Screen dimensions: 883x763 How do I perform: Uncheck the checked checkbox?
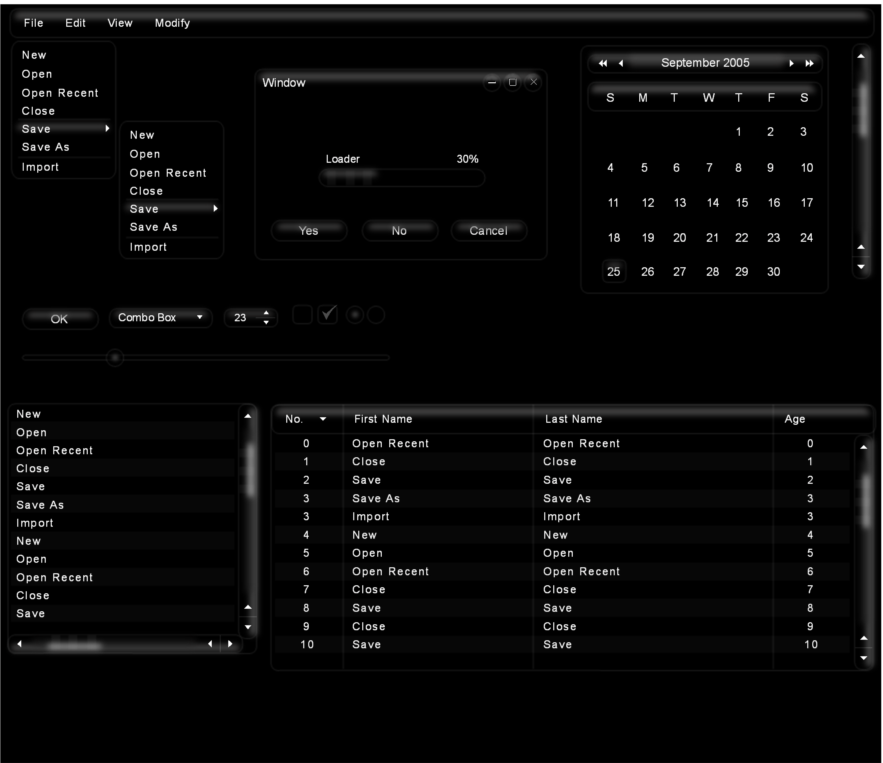pos(327,315)
